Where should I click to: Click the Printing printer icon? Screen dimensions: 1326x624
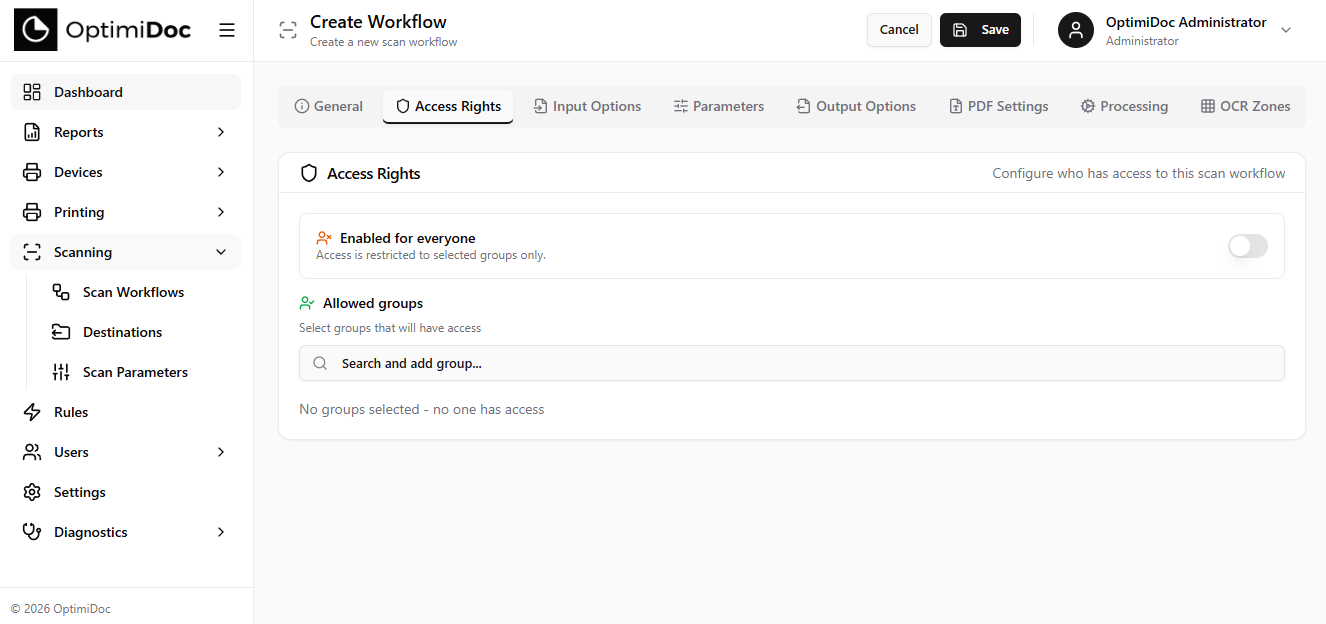[x=32, y=212]
